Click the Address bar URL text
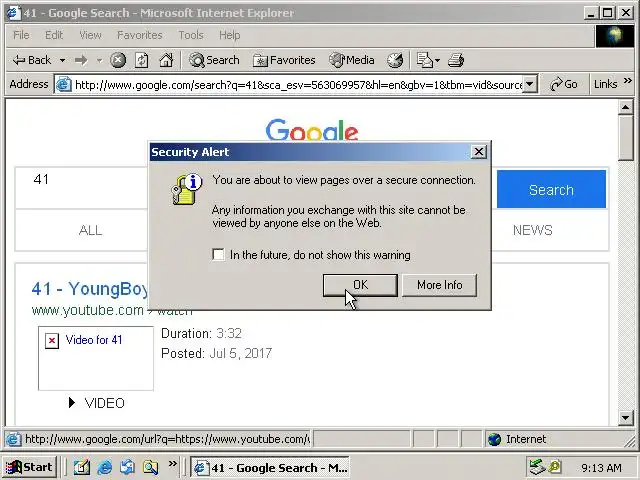The height and width of the screenshot is (480, 640). (x=298, y=84)
